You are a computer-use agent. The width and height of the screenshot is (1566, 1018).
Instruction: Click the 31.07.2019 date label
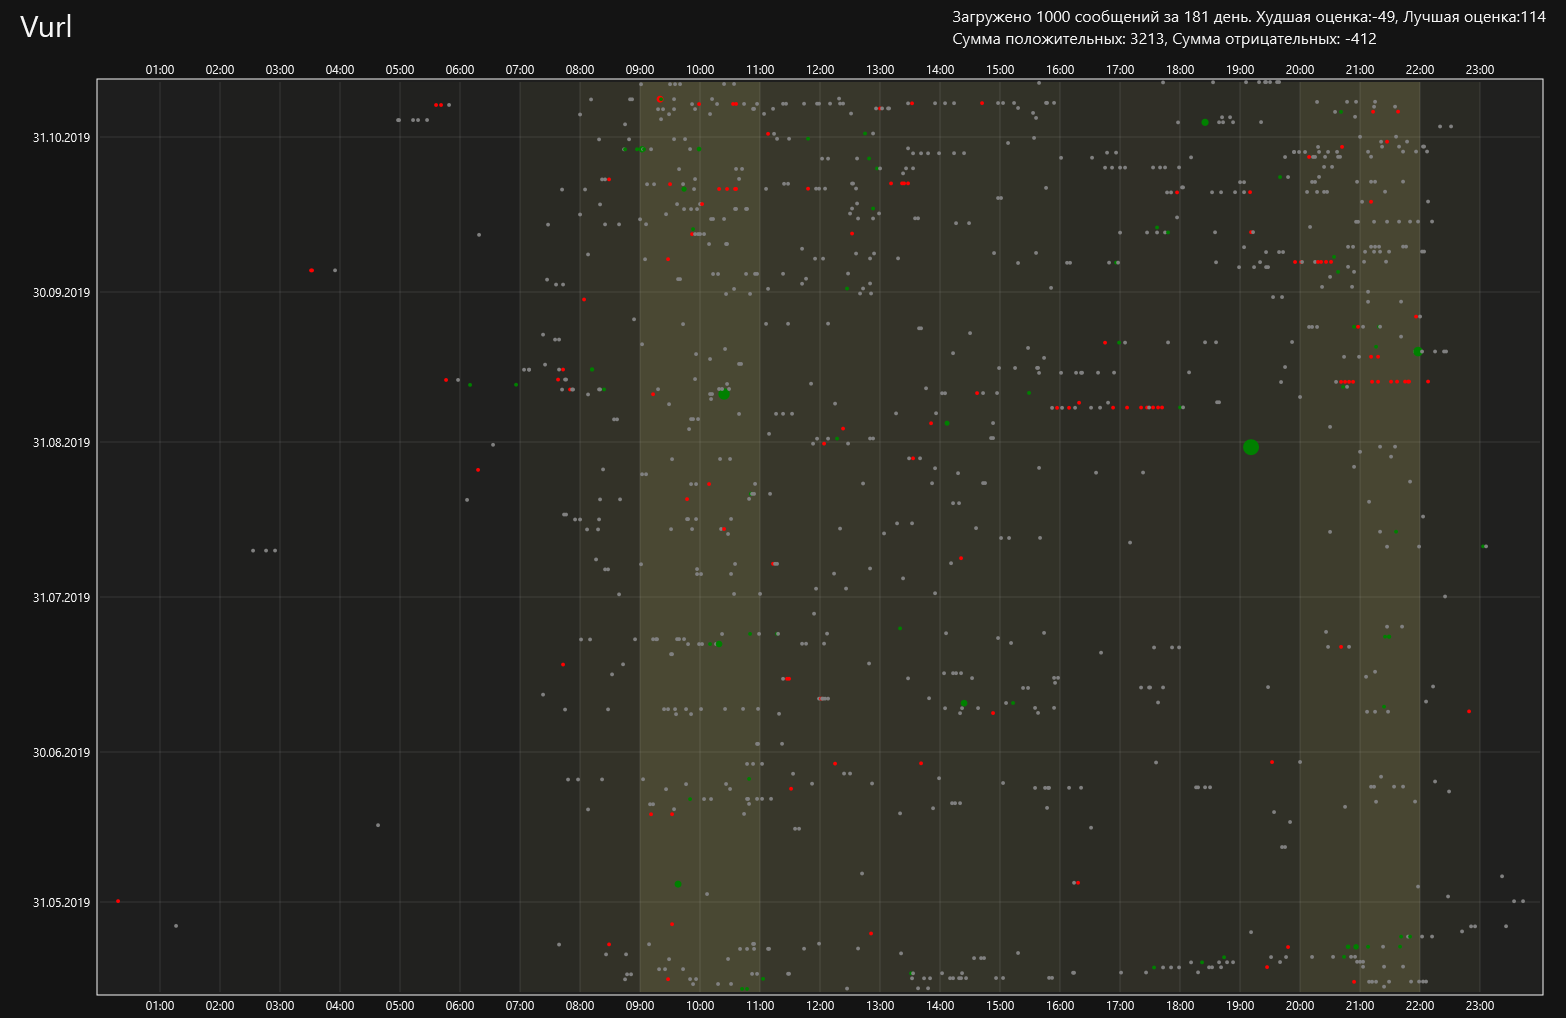pos(61,597)
